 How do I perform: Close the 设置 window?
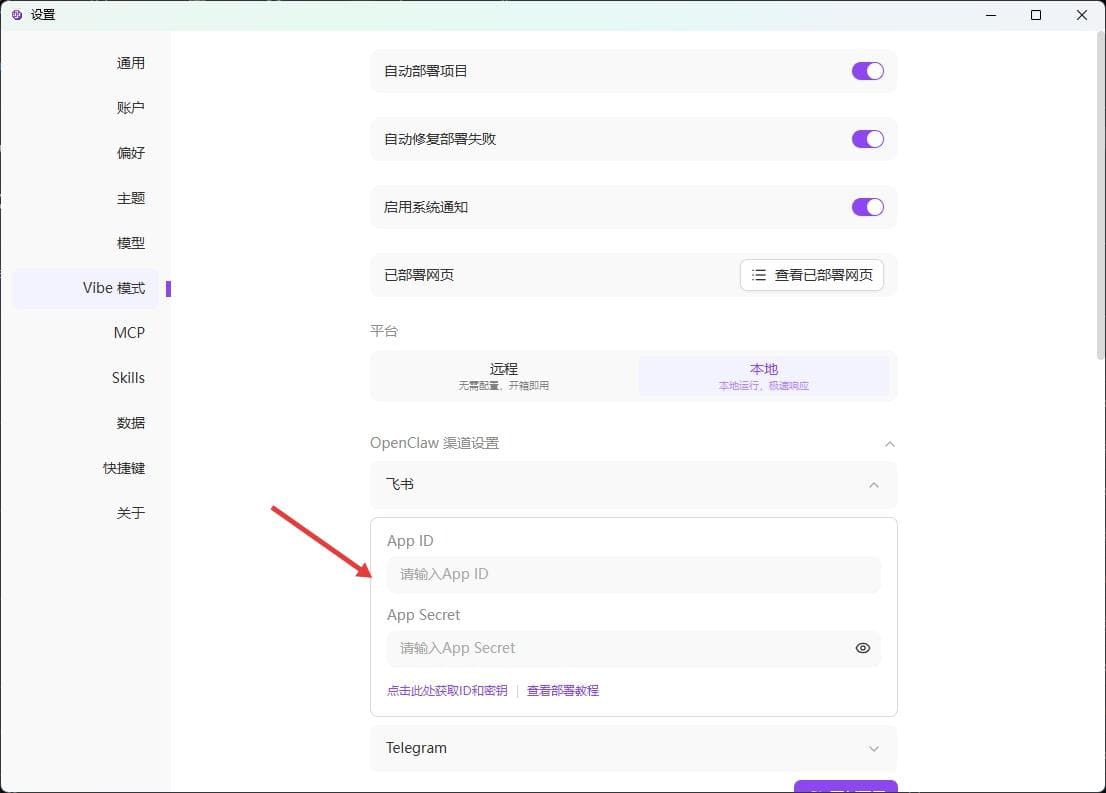1081,15
